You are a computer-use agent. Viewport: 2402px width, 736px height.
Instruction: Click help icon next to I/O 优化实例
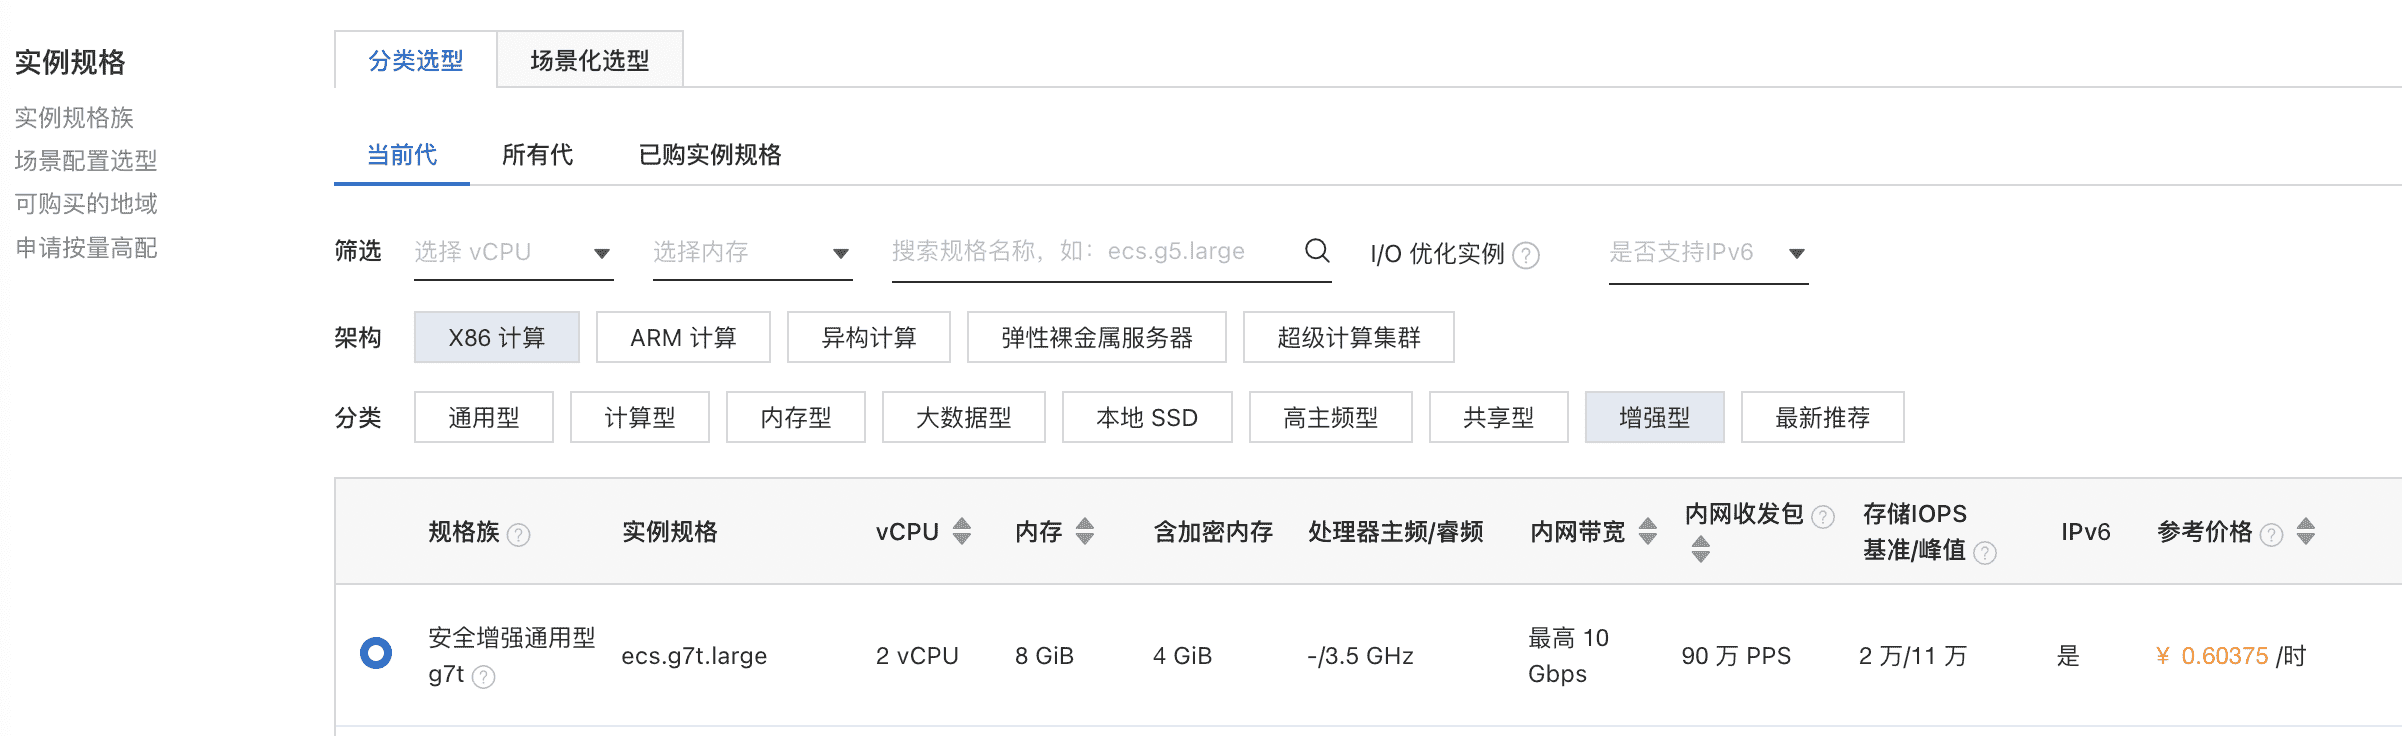click(1526, 256)
